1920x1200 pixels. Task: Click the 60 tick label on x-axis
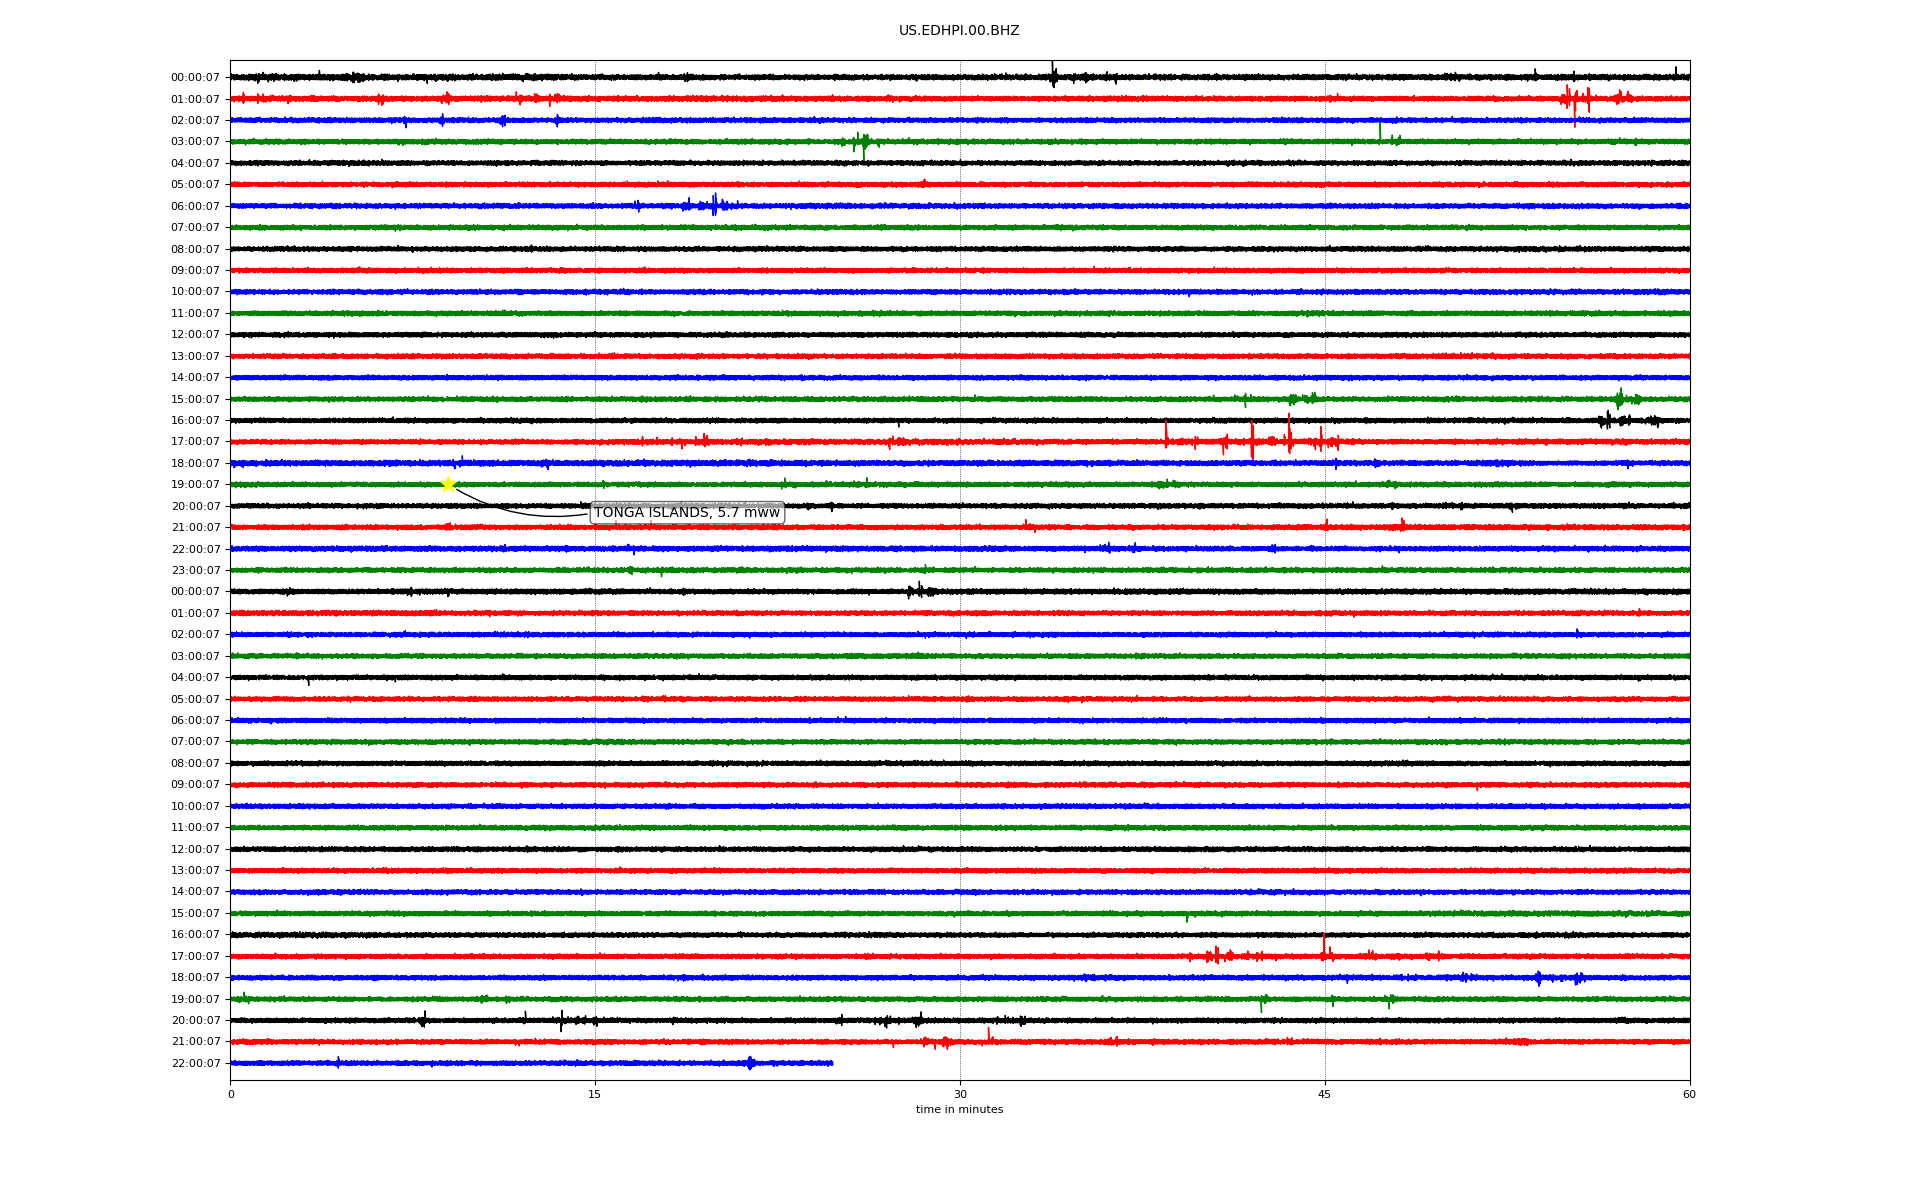click(x=1689, y=1094)
